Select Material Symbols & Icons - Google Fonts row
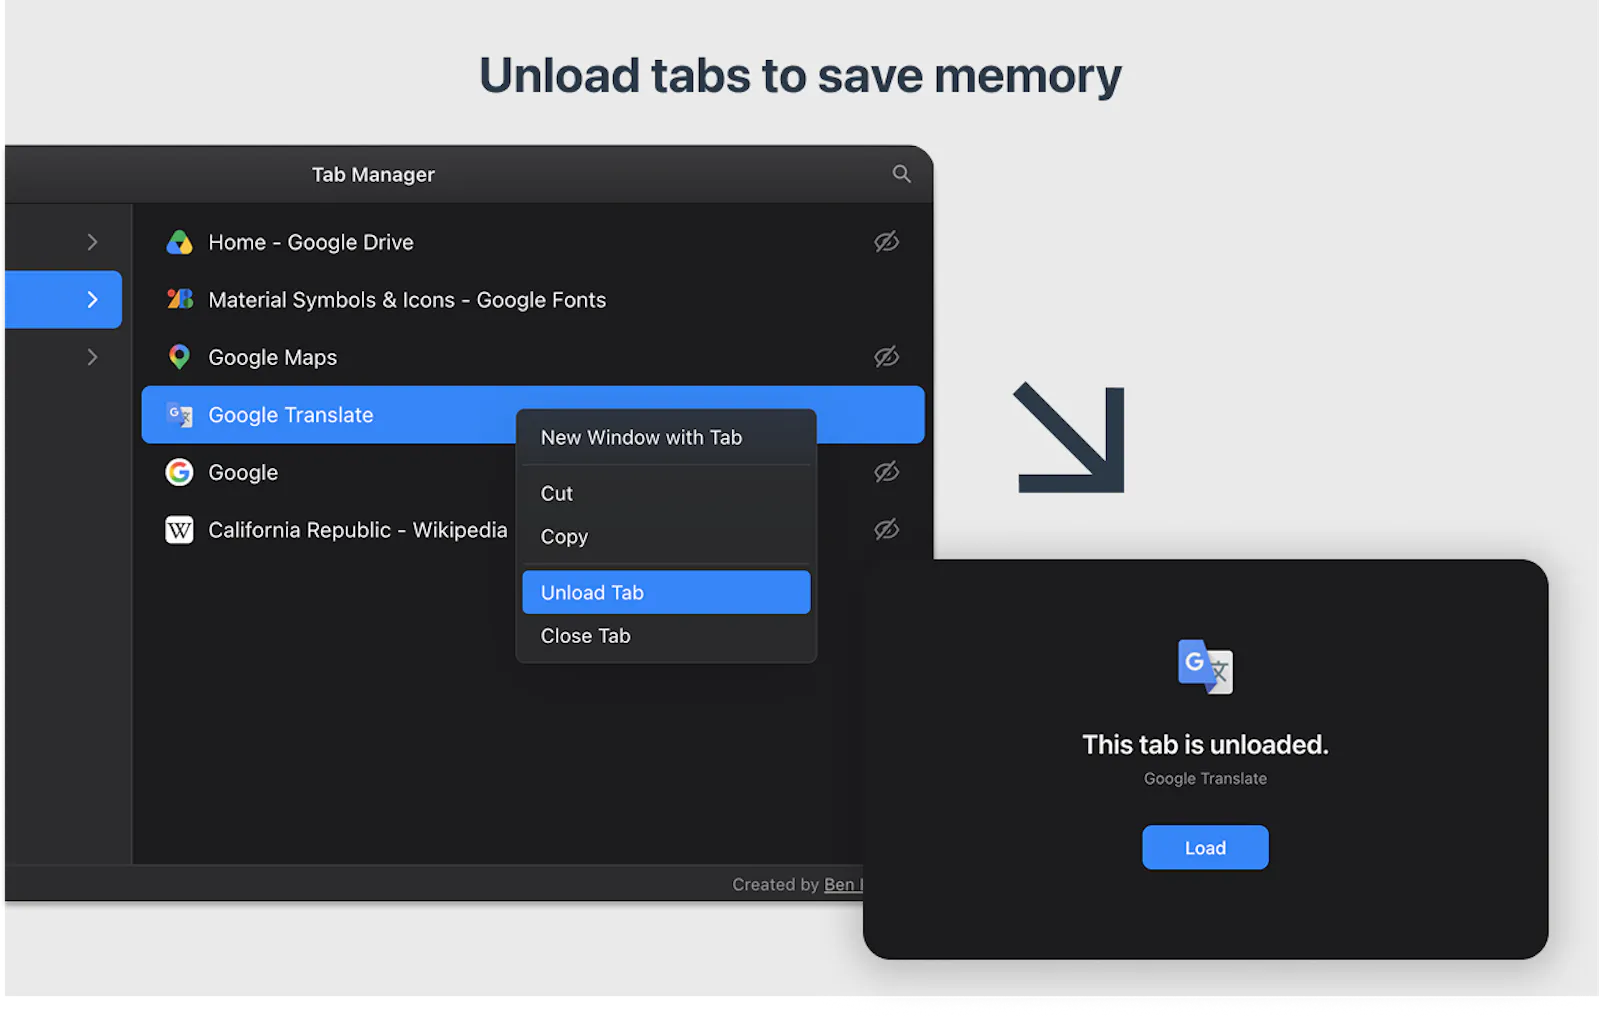1600x1016 pixels. click(533, 299)
